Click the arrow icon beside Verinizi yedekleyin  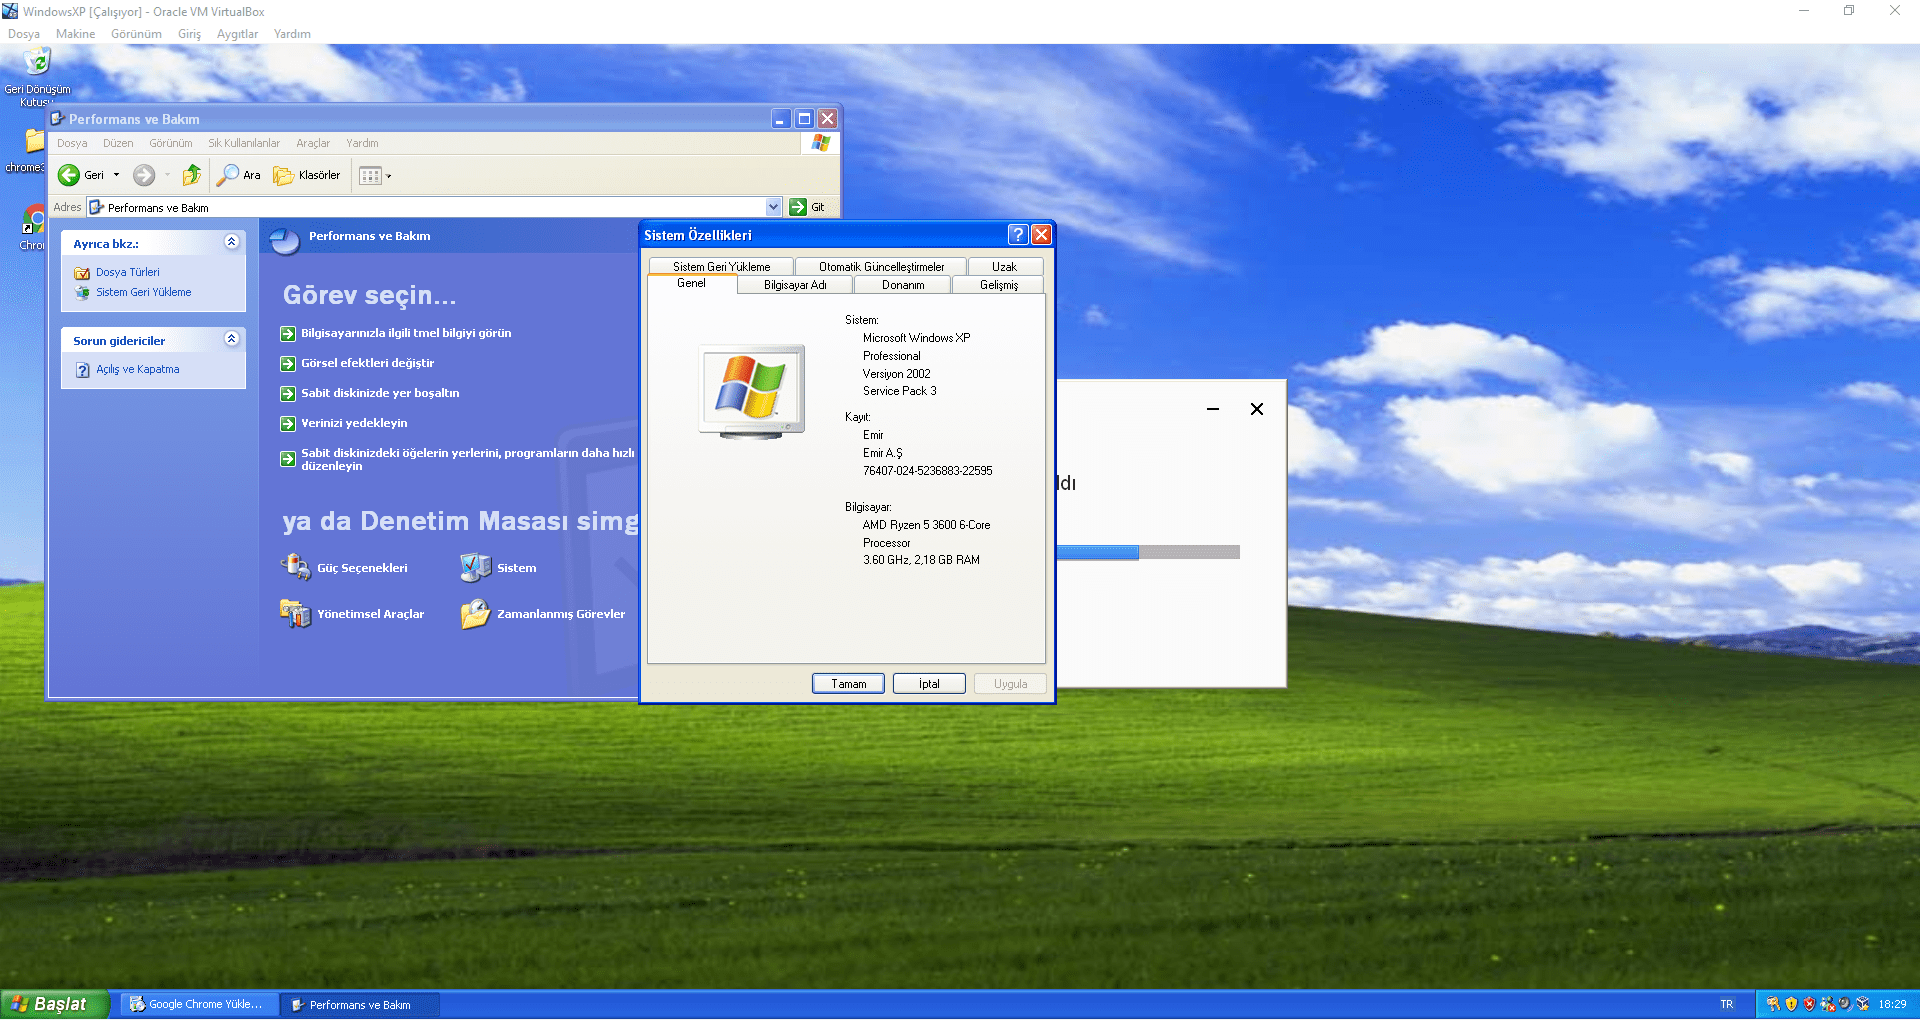(288, 424)
